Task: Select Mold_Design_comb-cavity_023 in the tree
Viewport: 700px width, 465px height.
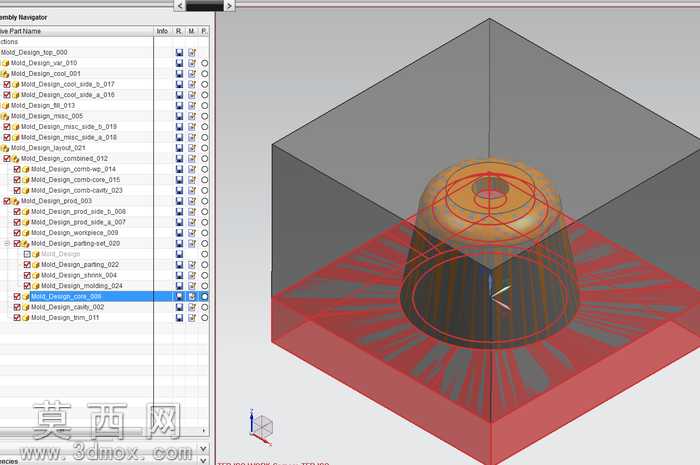Action: (77, 191)
